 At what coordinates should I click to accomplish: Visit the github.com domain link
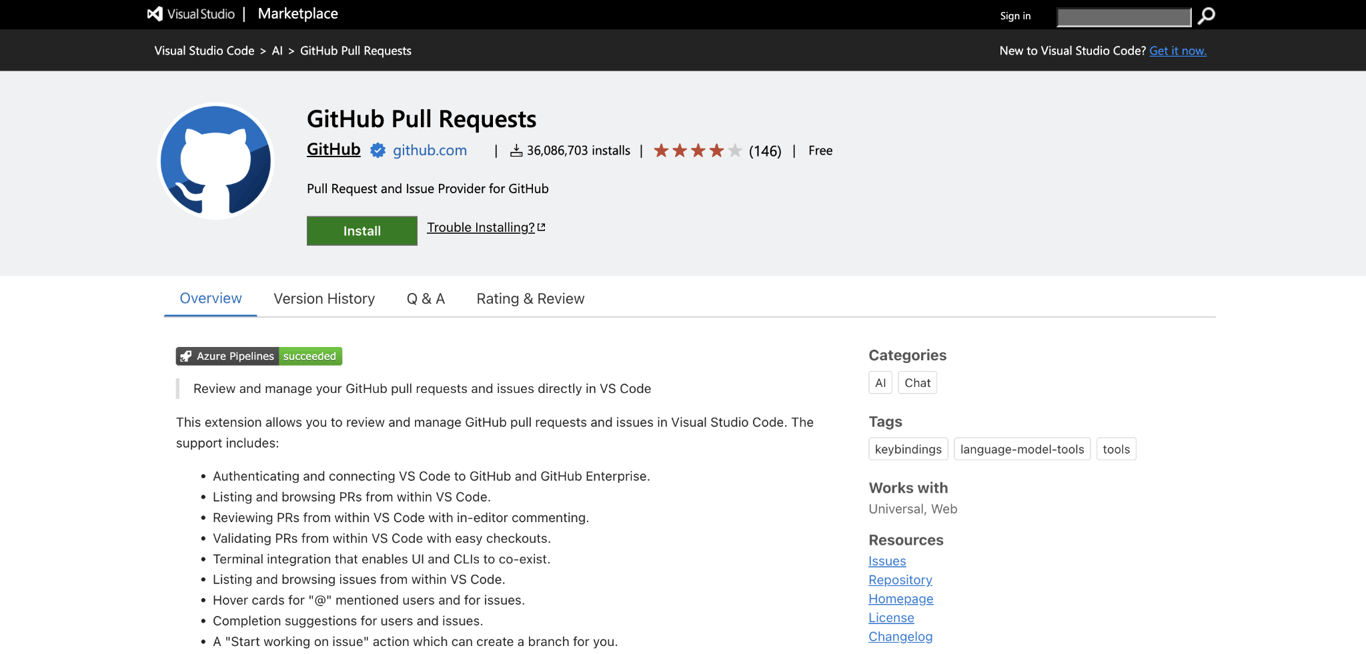click(430, 150)
